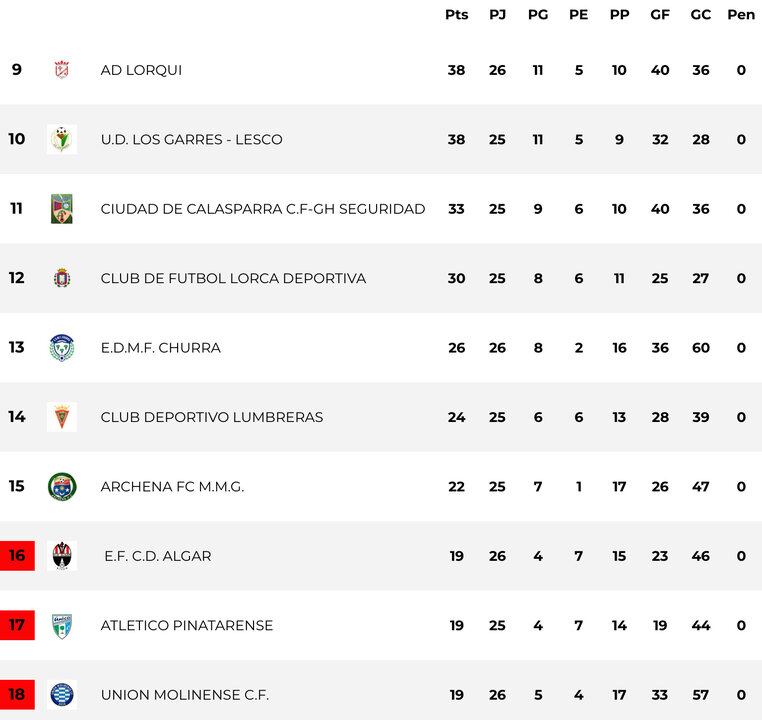Click the E.F. C.D. Algar crest
This screenshot has width=762, height=720.
(62, 556)
